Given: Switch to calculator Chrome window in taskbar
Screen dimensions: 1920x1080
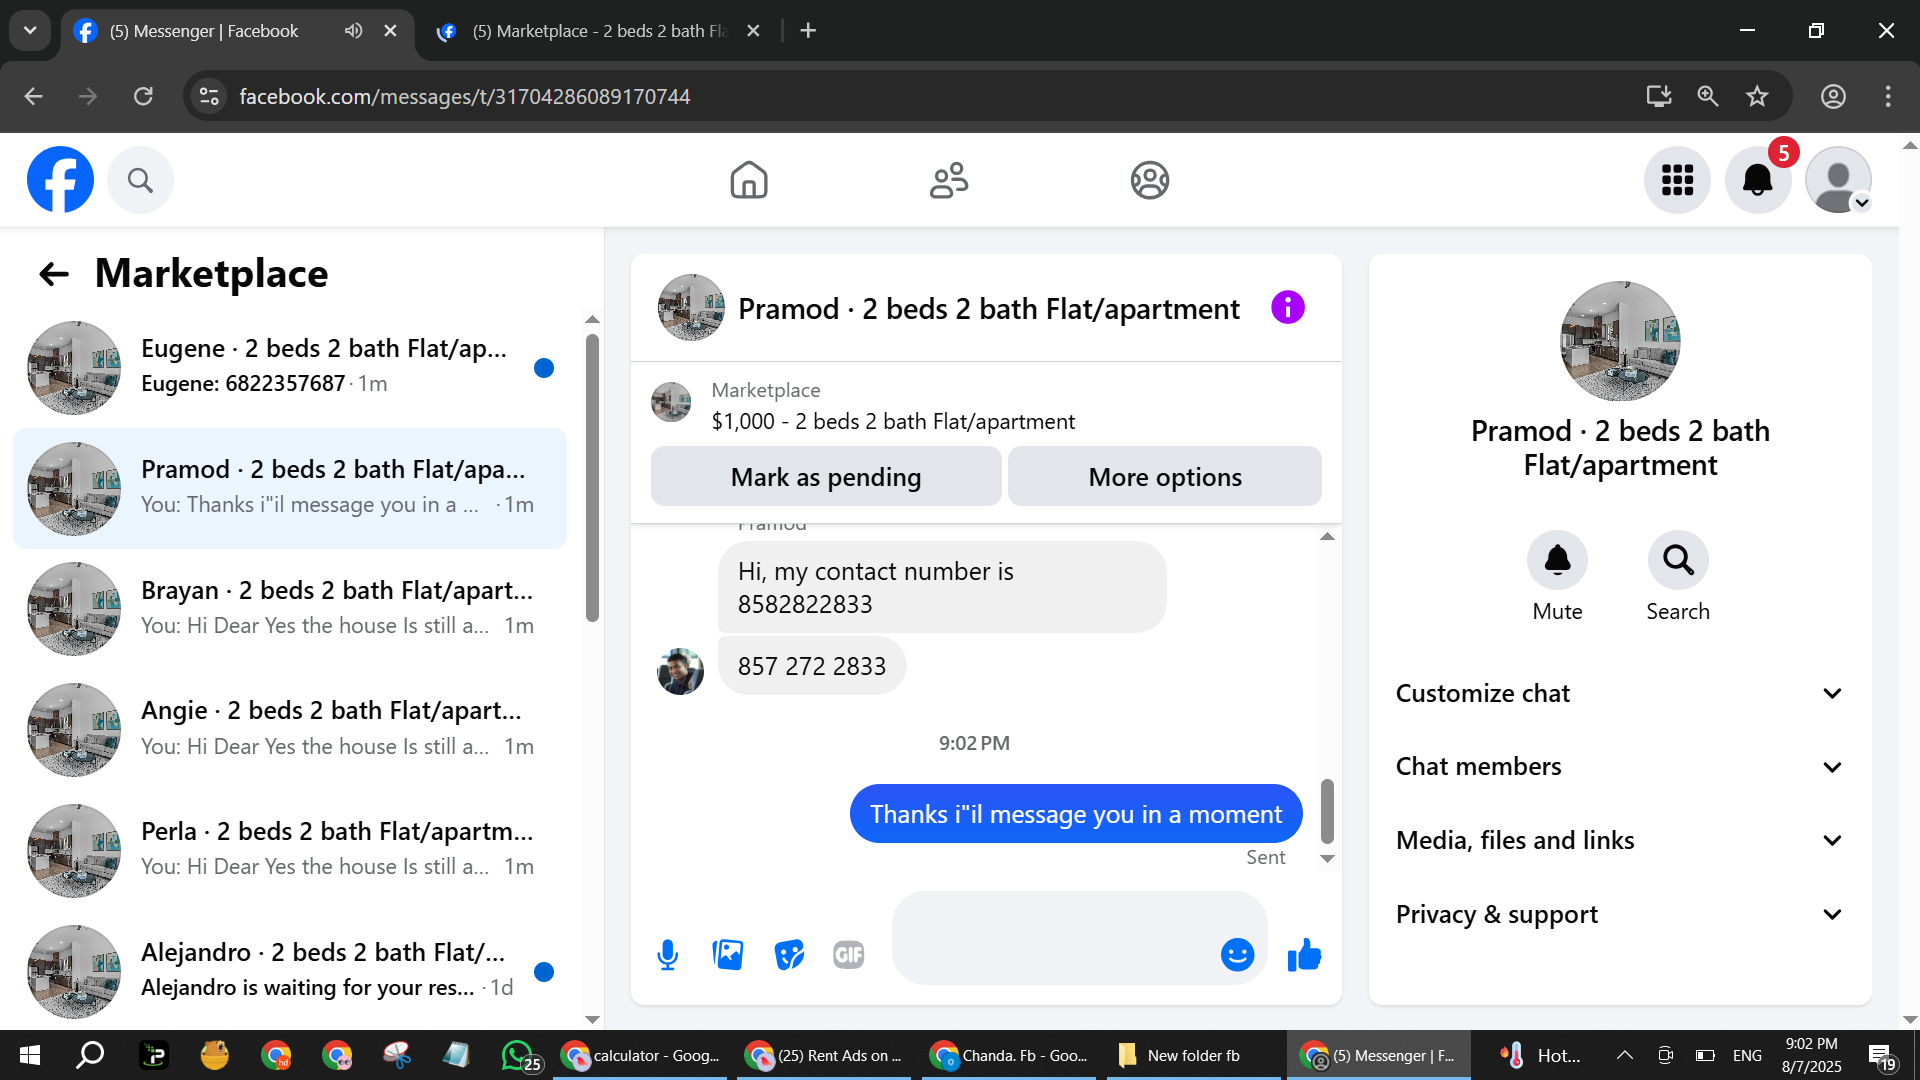Looking at the screenshot, I should pyautogui.click(x=642, y=1055).
